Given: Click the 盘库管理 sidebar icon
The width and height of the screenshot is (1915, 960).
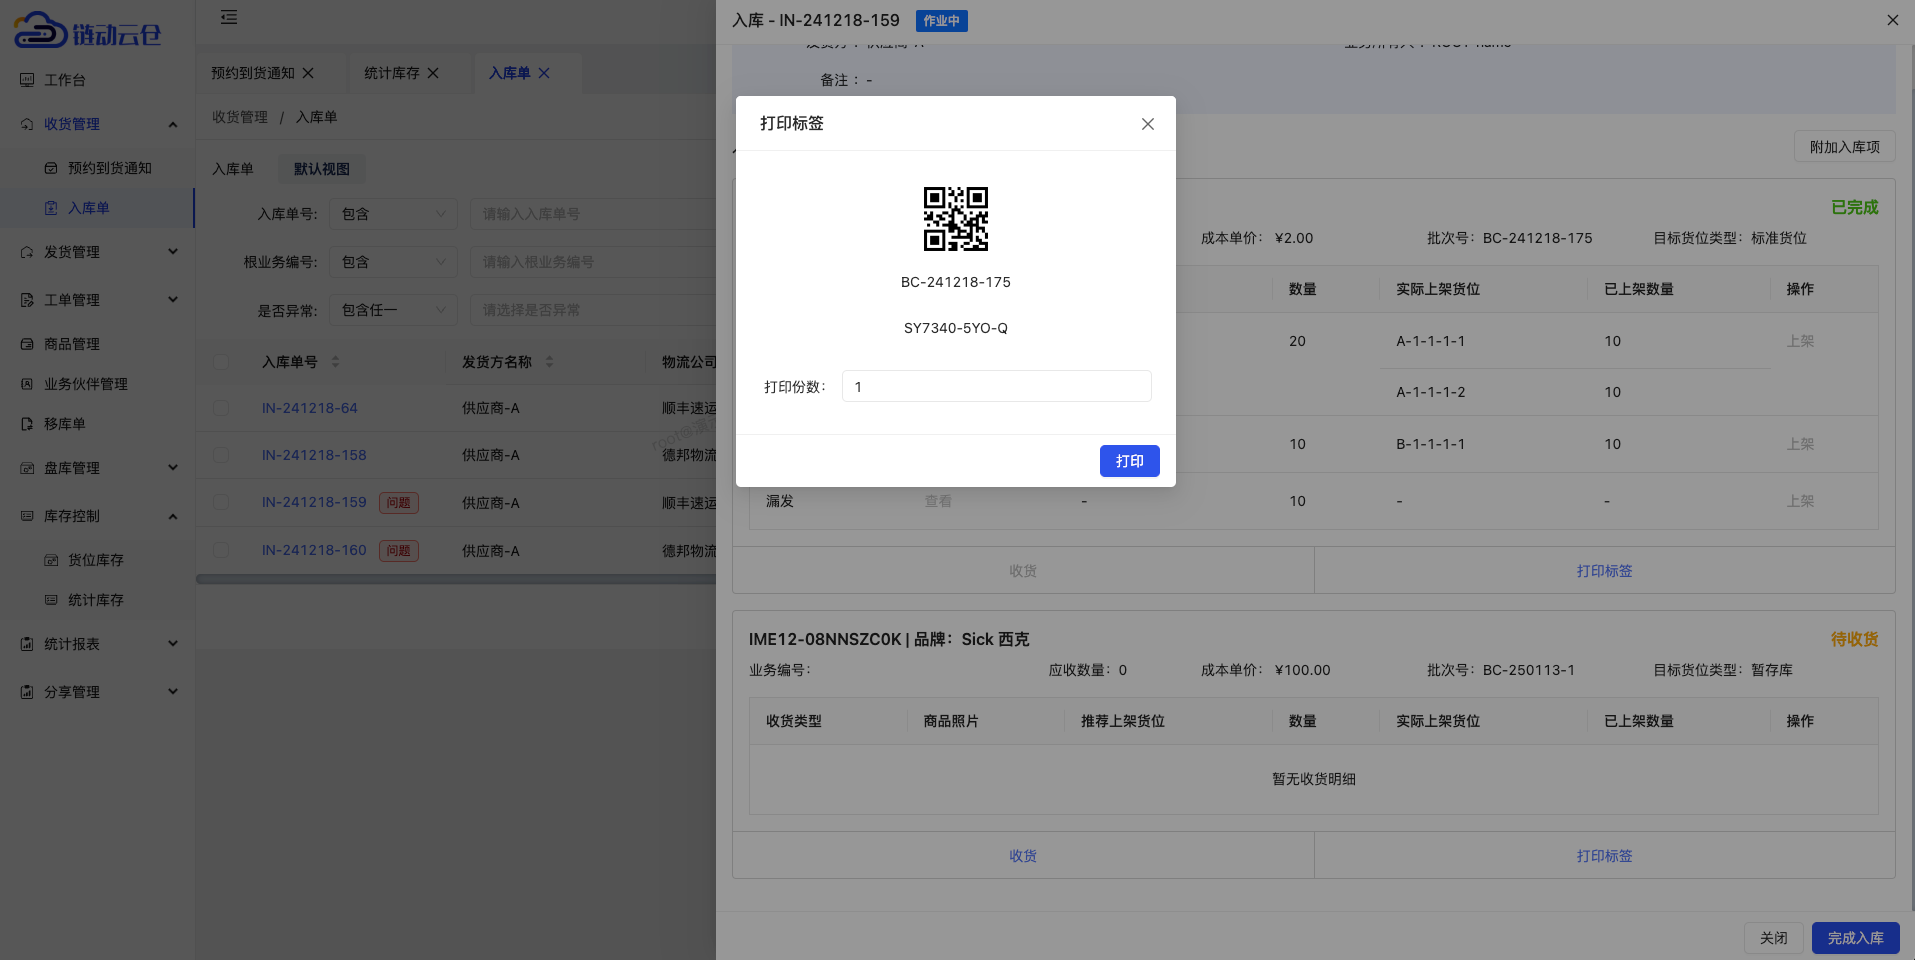Looking at the screenshot, I should 25,467.
